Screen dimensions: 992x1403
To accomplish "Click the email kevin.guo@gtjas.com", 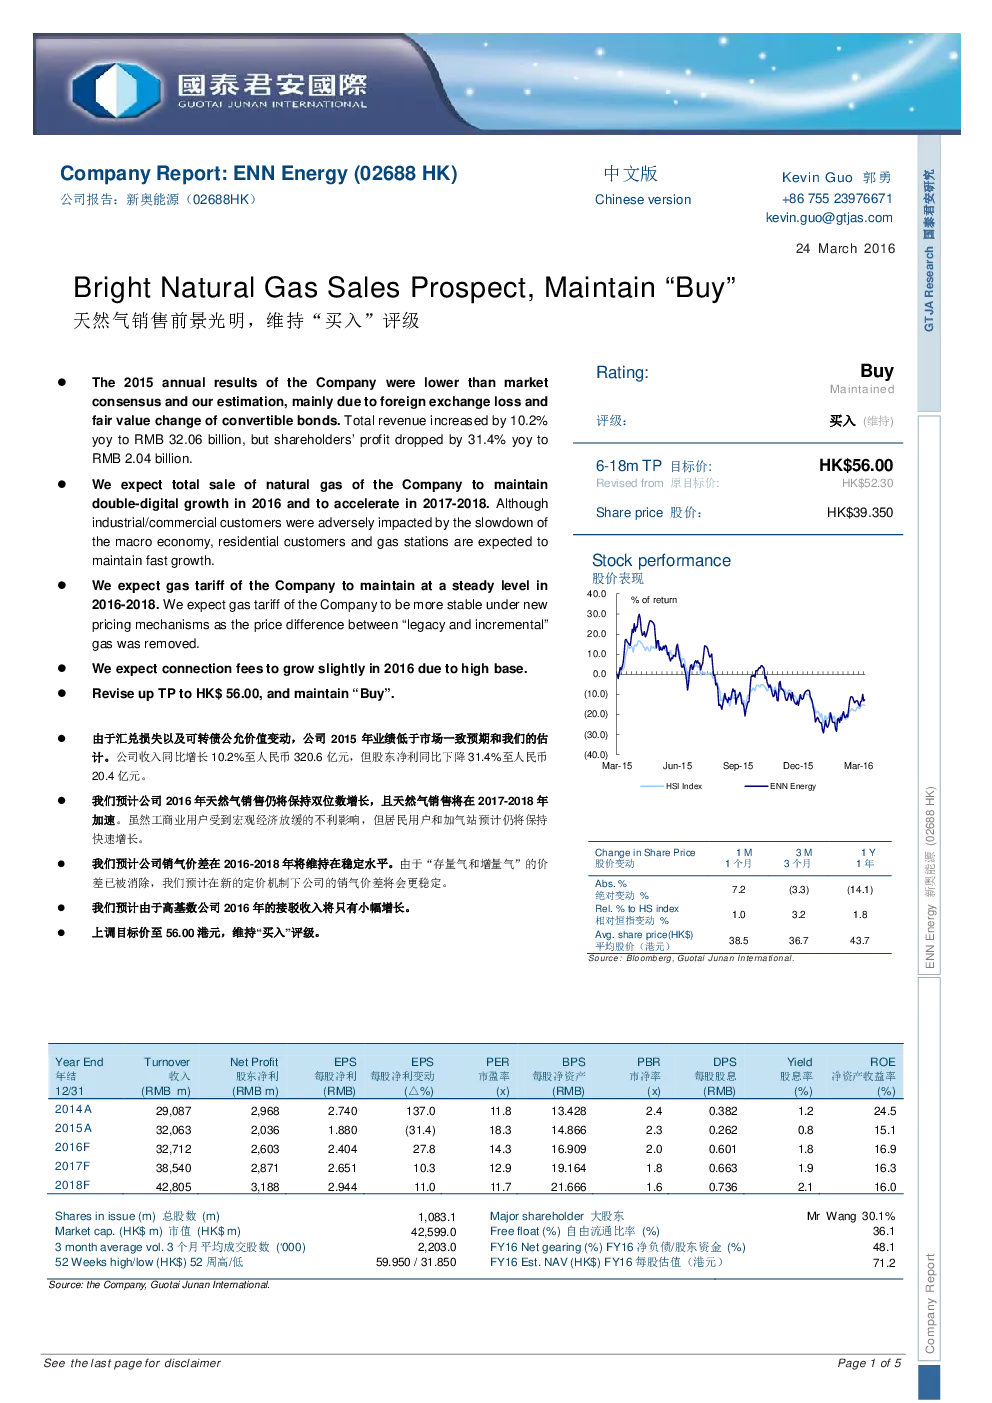I will [828, 217].
